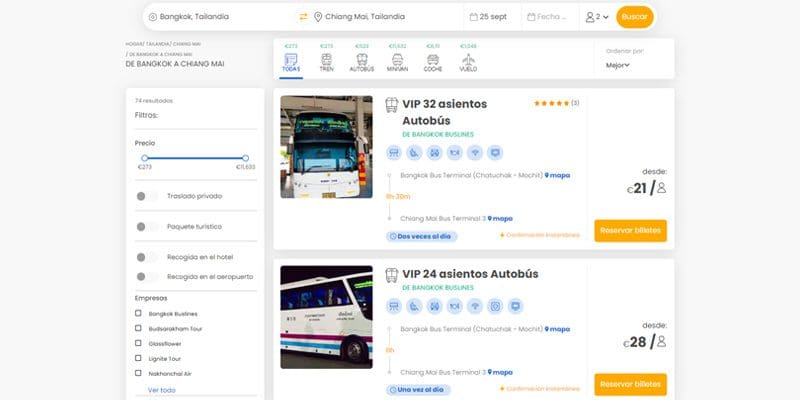800x400 pixels.
Task: Open the mapa link for VIP 24 Chiang Mai terminal
Action: (500, 372)
